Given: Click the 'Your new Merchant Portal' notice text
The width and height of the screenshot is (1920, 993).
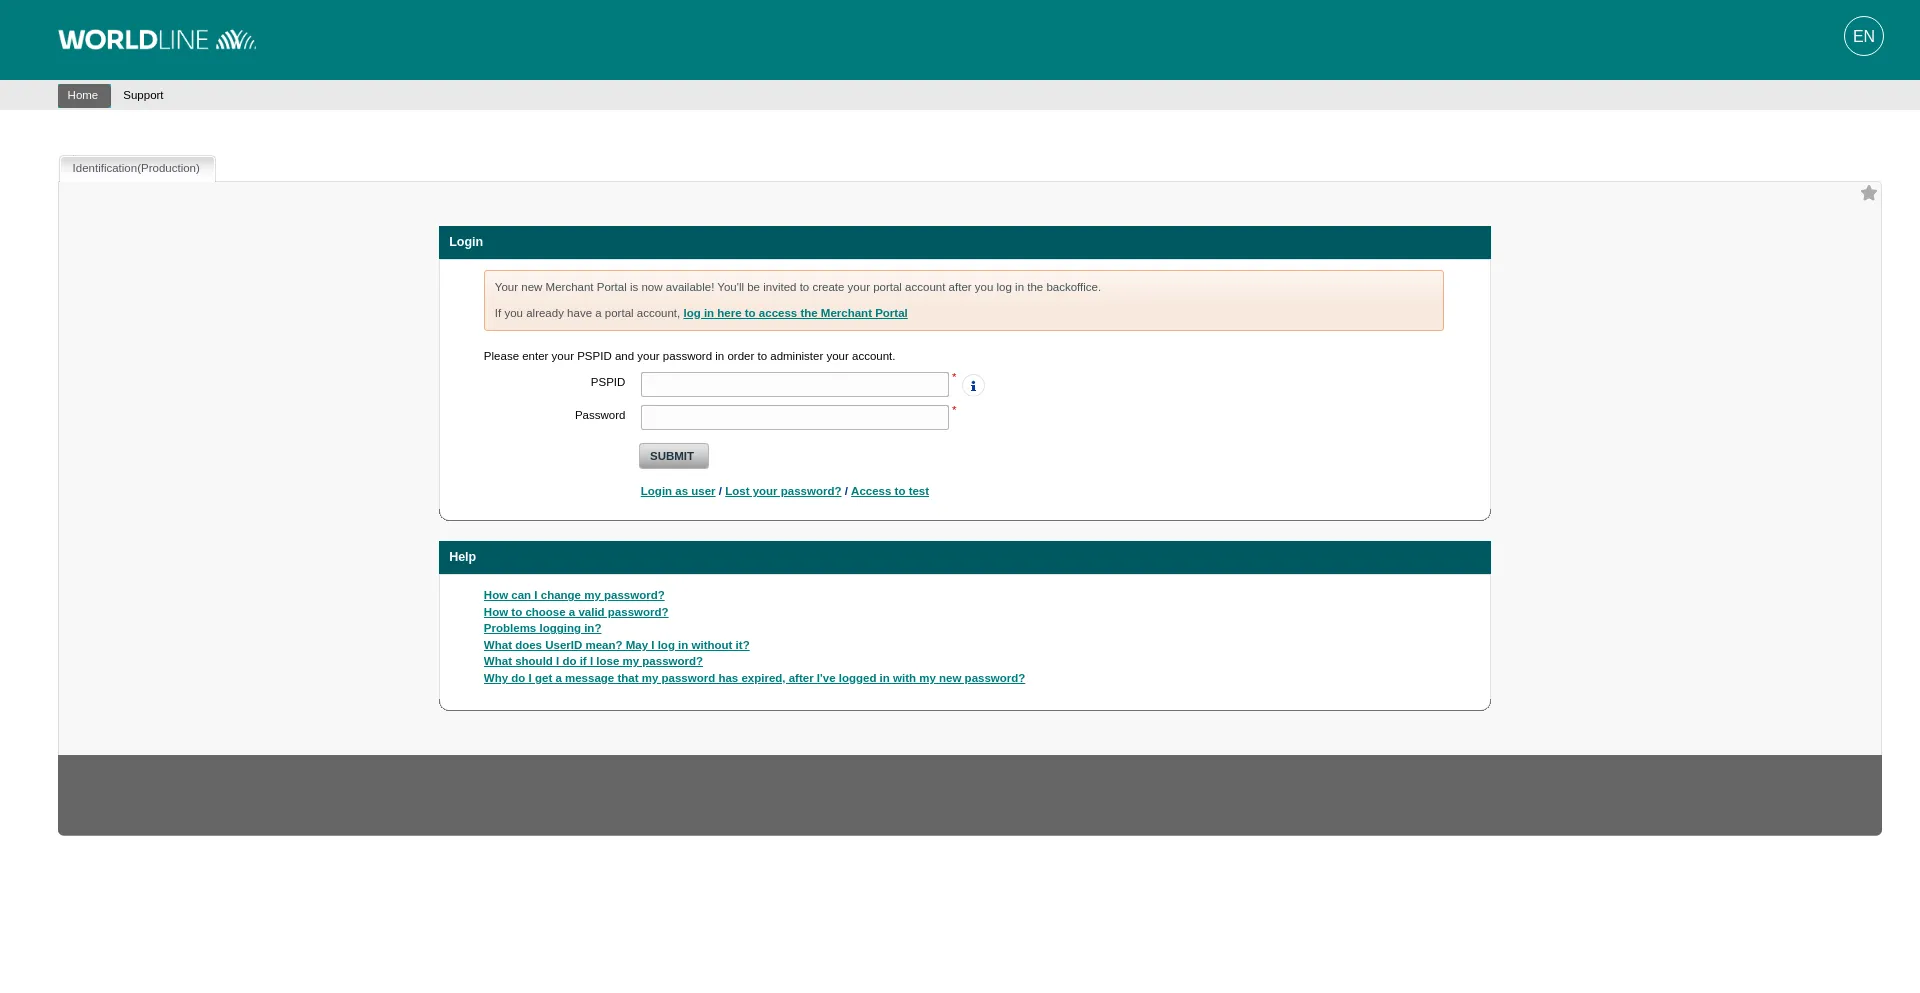Looking at the screenshot, I should 797,287.
